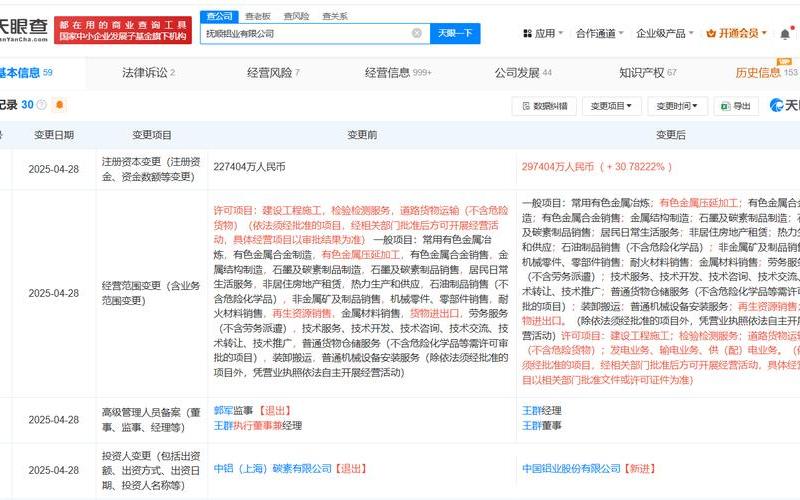This screenshot has height=500, width=800.
Task: Click the 经营范围变更 item cell
Action: (x=151, y=293)
